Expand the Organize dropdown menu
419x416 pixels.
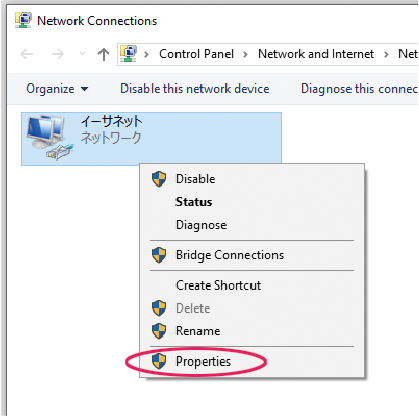click(57, 89)
